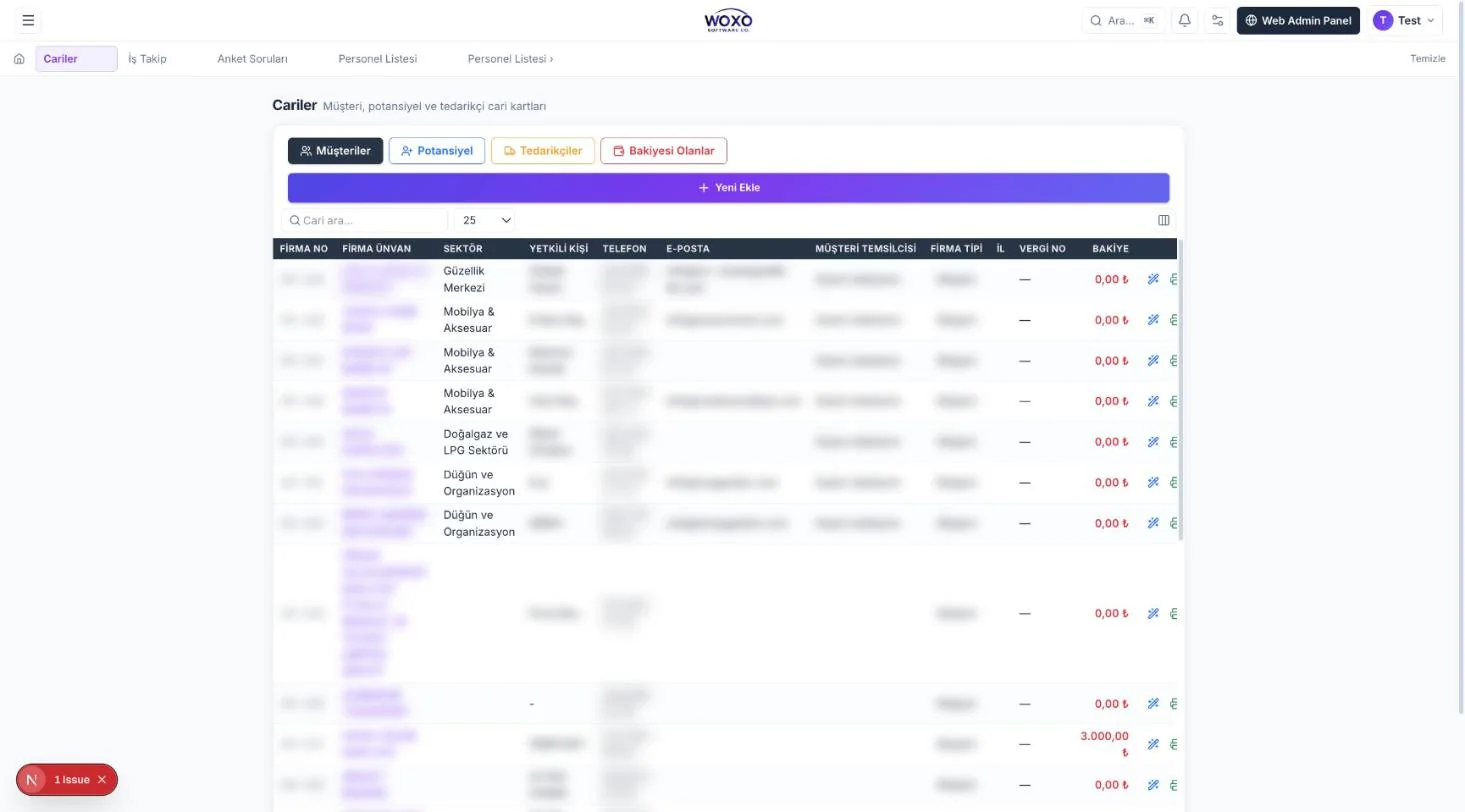This screenshot has width=1465, height=812.
Task: Open the hamburger sidebar menu
Action: (x=28, y=20)
